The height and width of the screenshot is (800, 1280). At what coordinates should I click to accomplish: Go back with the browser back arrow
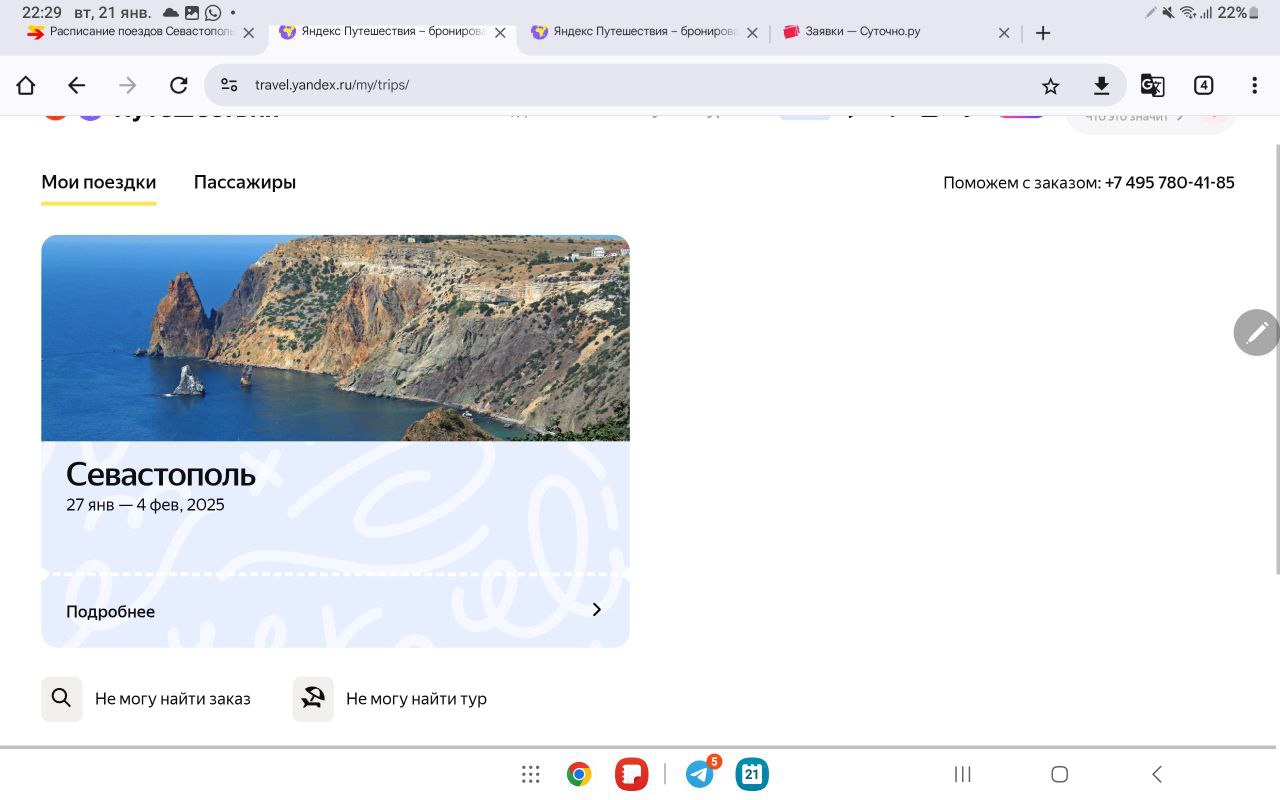(x=77, y=85)
